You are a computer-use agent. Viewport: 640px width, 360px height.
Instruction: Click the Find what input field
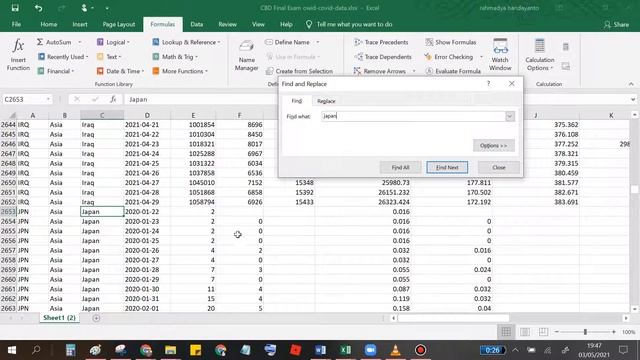(x=413, y=116)
